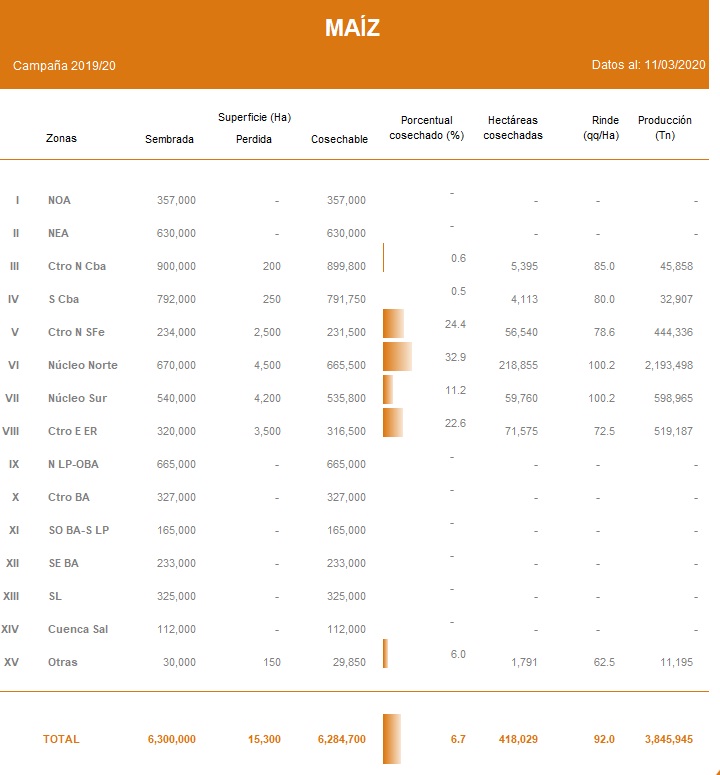Click the Producción (Tn) column header
The image size is (720, 775).
tap(664, 128)
